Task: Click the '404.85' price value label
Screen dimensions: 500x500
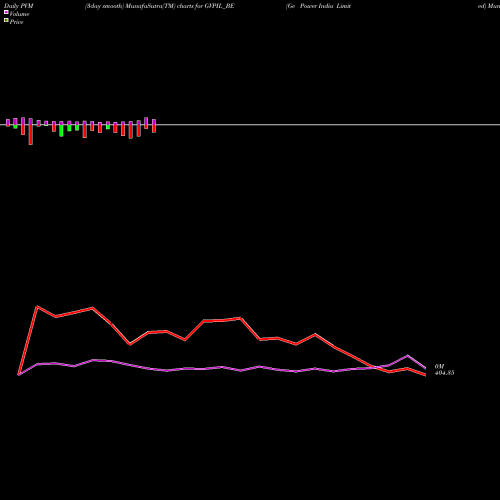Action: pyautogui.click(x=444, y=373)
